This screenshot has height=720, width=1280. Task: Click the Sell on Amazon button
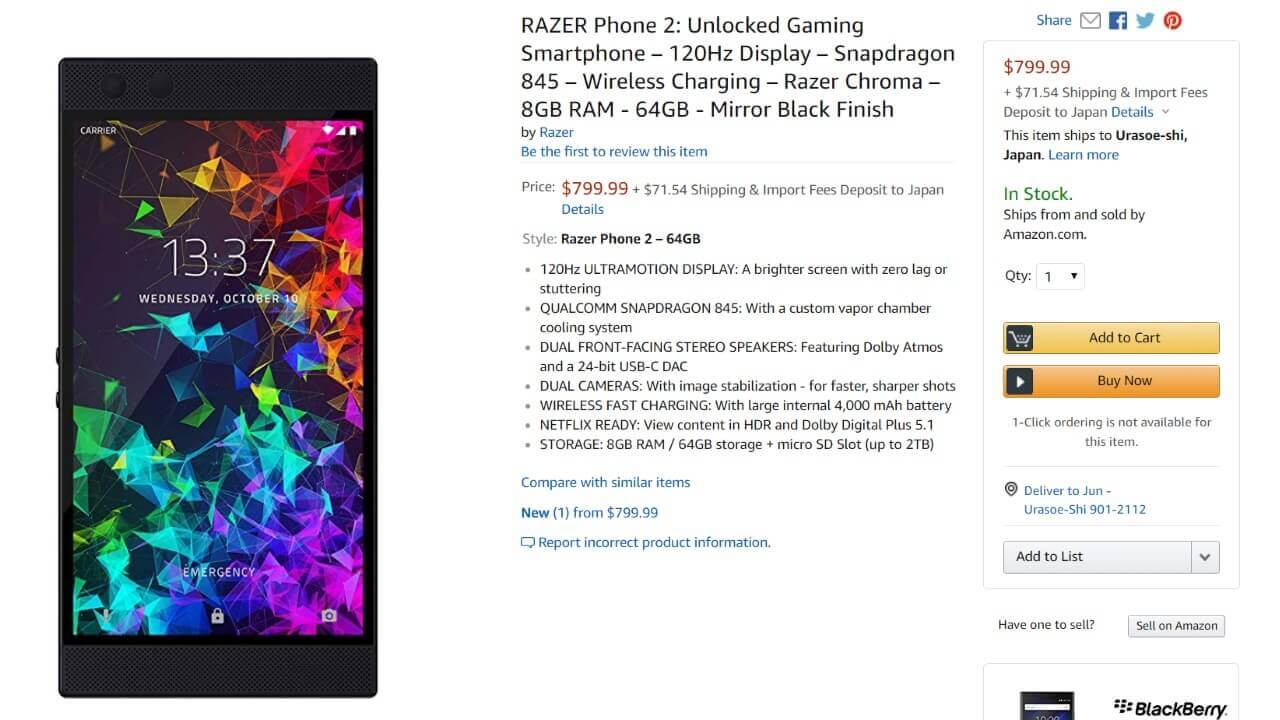[x=1176, y=626]
